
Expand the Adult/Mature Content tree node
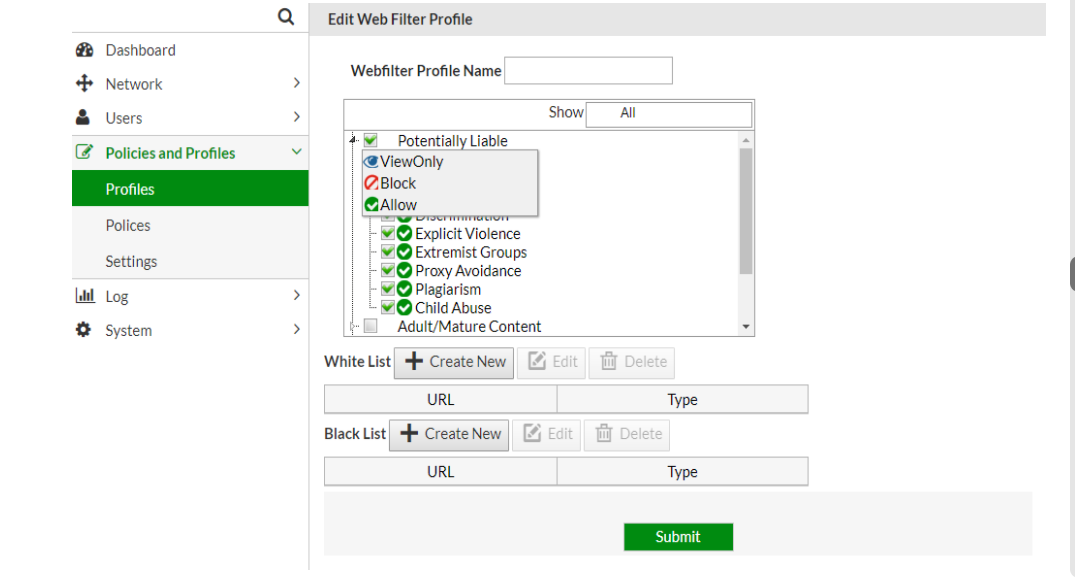(x=353, y=326)
